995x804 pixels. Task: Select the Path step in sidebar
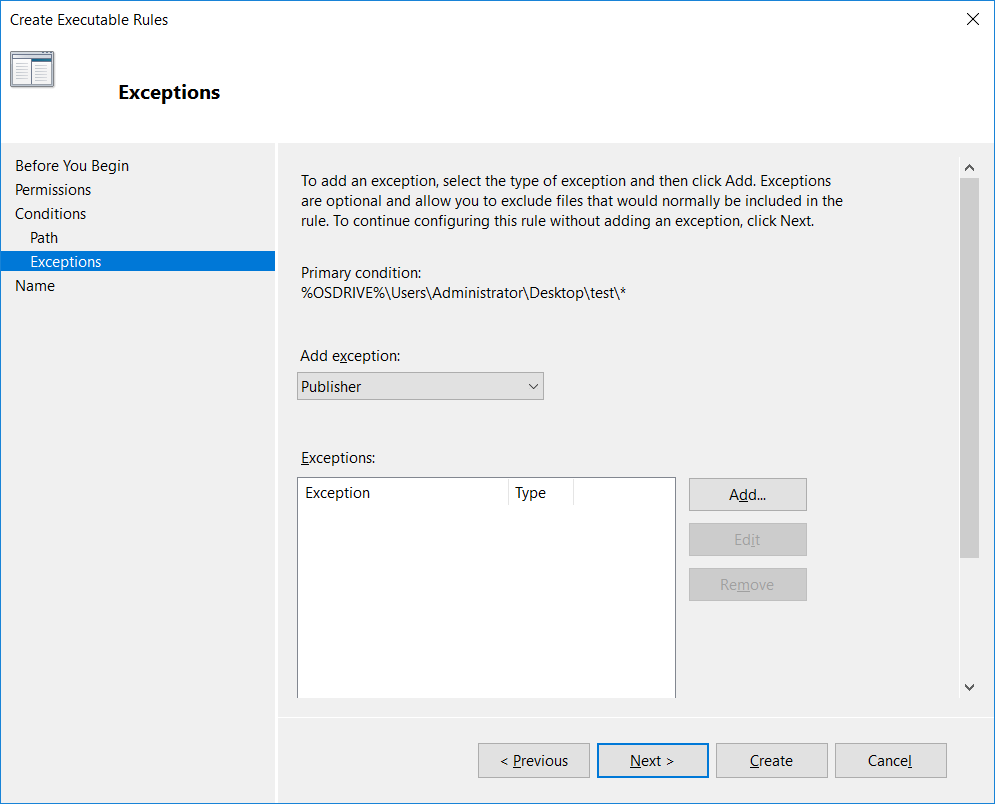pos(44,238)
